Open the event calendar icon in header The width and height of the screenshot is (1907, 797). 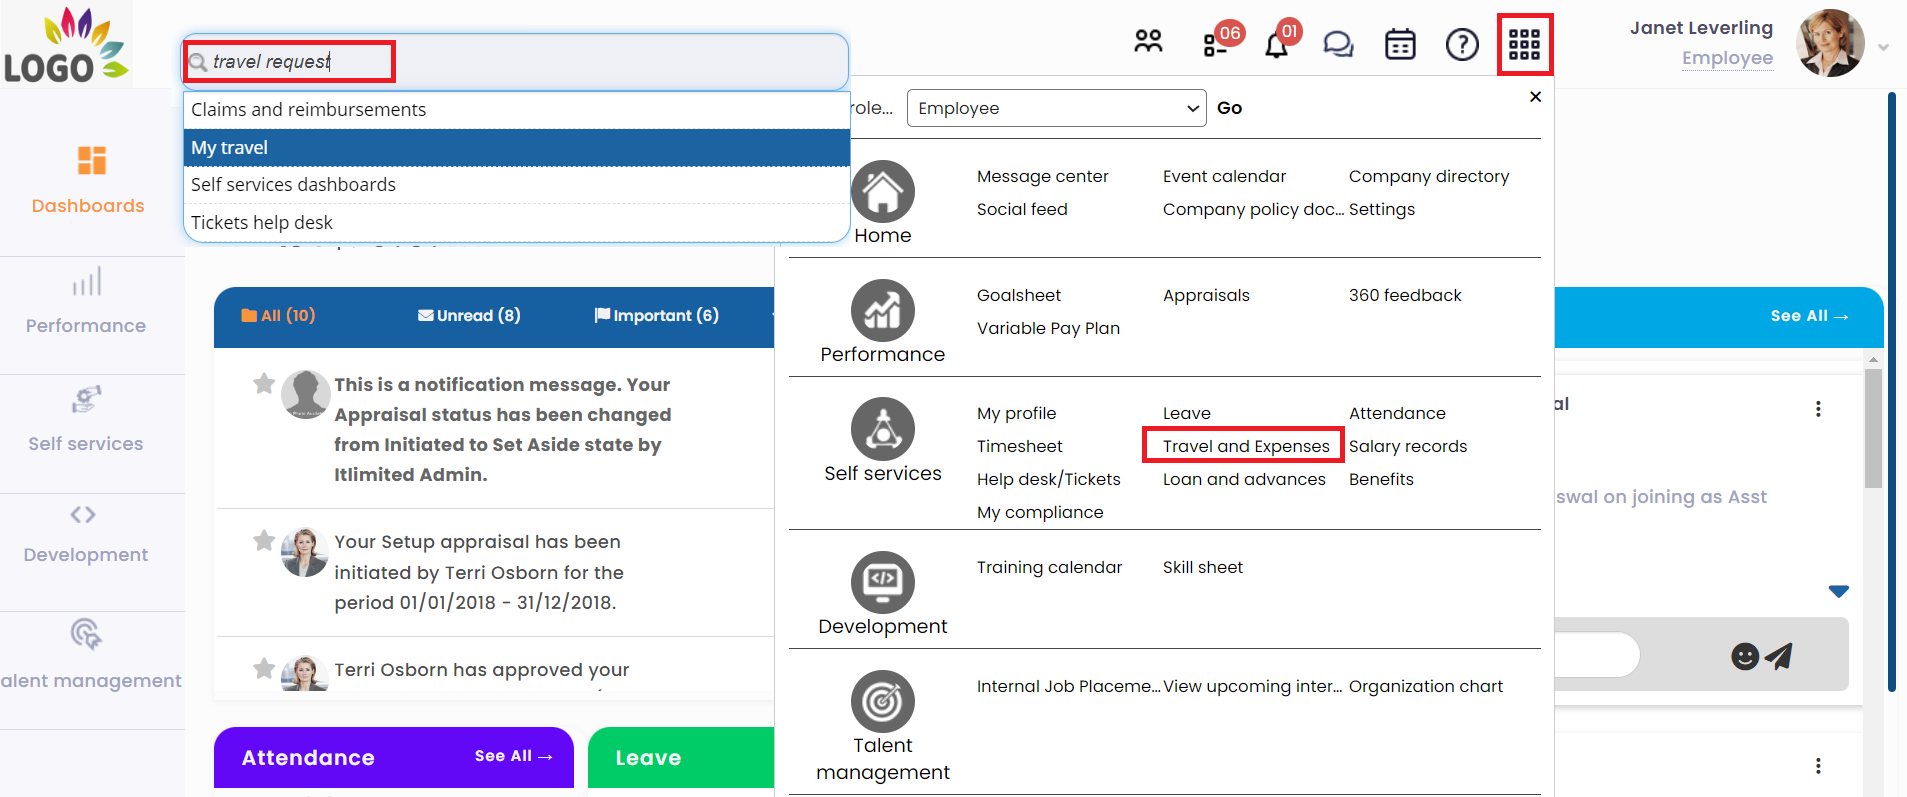click(x=1400, y=45)
